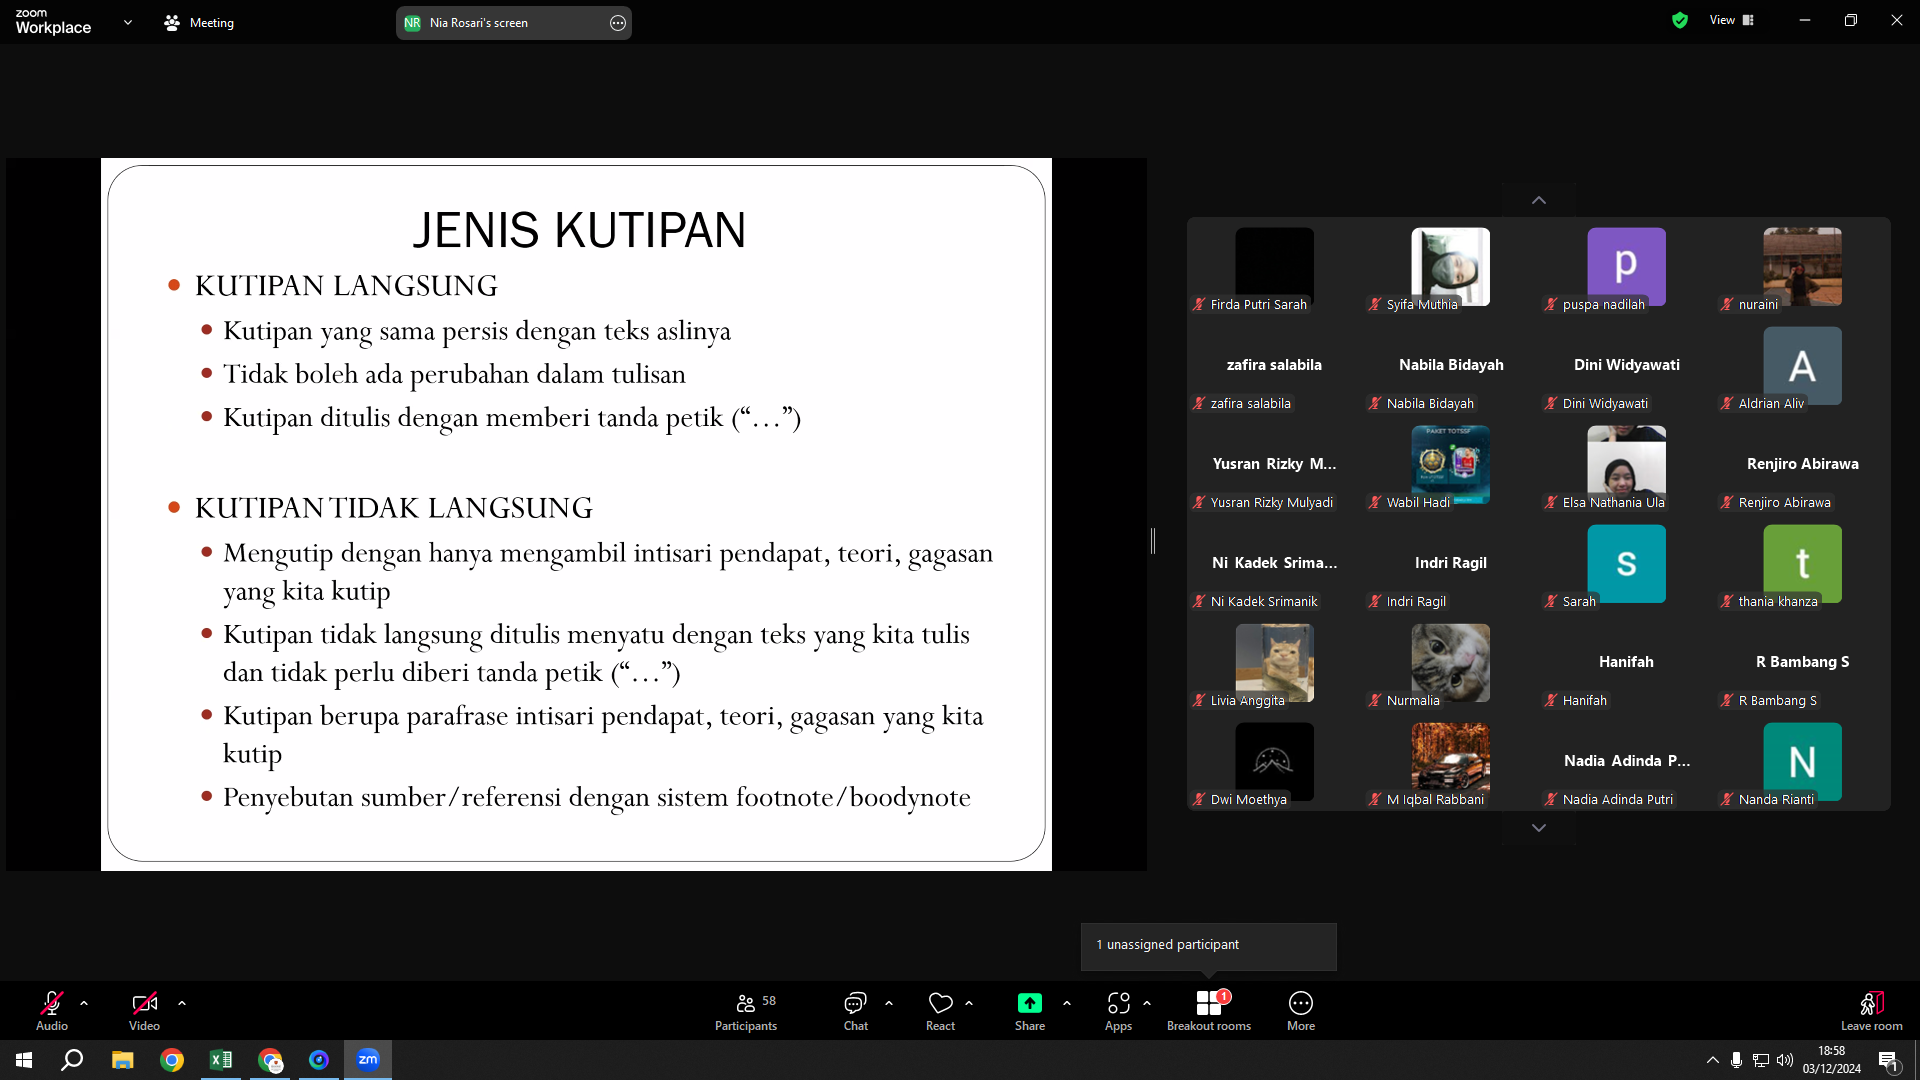Image resolution: width=1920 pixels, height=1080 pixels.
Task: Open Windows taskbar search
Action: (x=72, y=1060)
